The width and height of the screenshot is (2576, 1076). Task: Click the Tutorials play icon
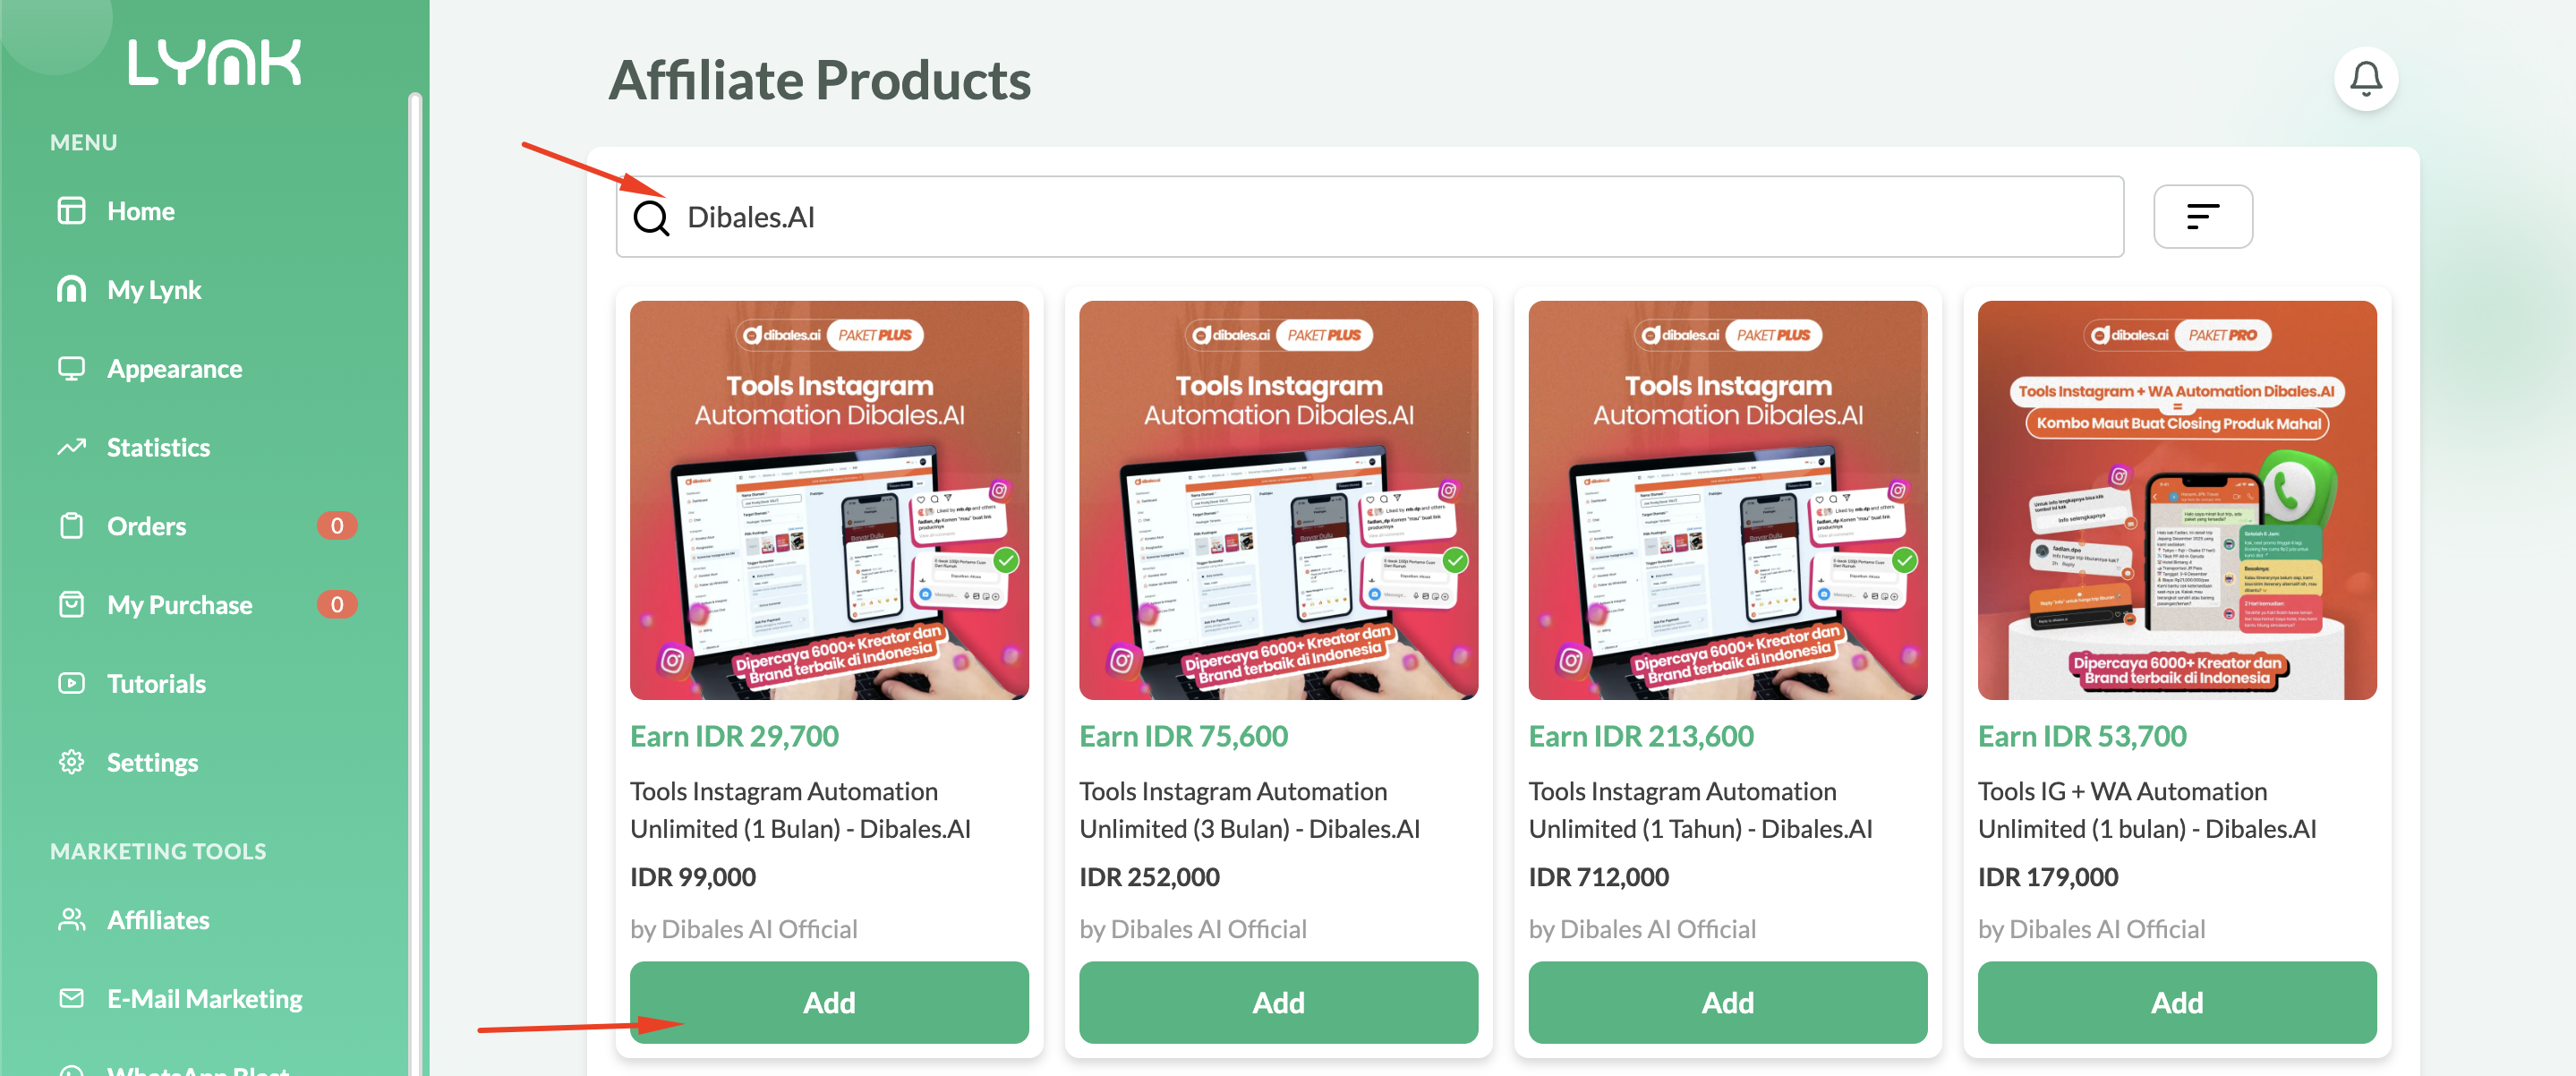point(71,683)
